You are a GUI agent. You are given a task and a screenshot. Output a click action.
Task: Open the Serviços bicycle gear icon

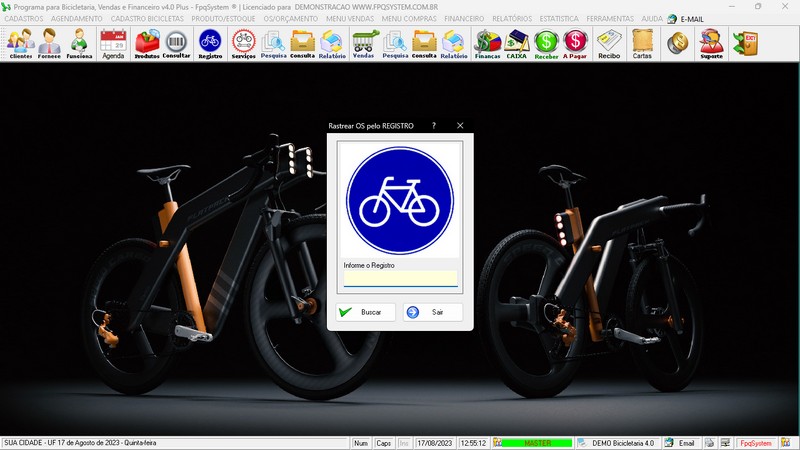coord(243,44)
